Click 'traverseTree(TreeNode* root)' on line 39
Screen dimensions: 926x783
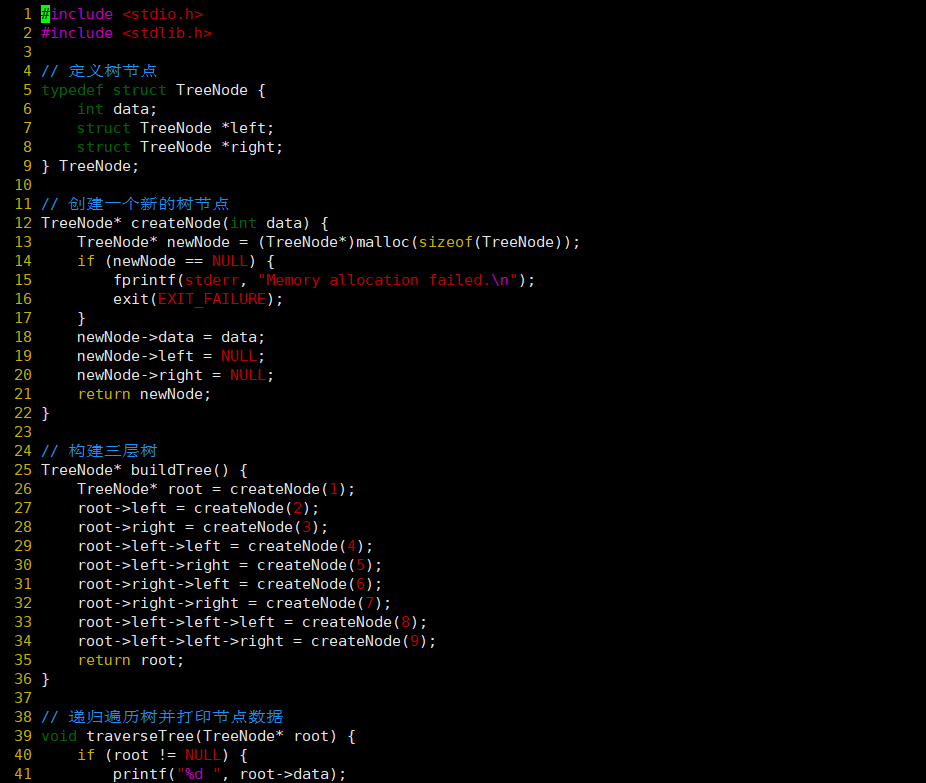[211, 736]
